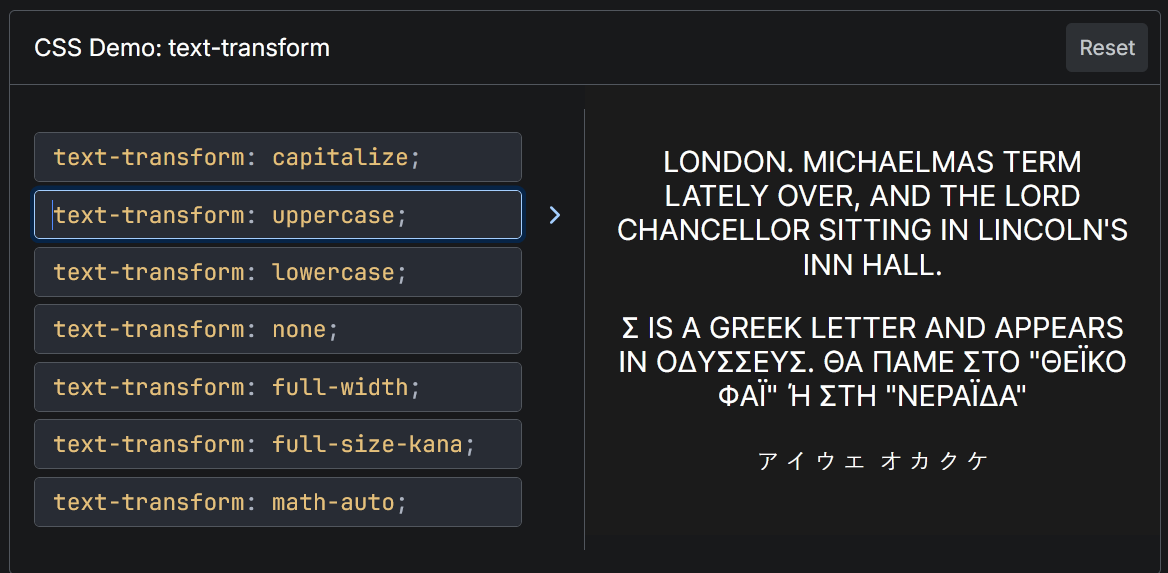Click the word 'capitalize' in the code

click(340, 157)
